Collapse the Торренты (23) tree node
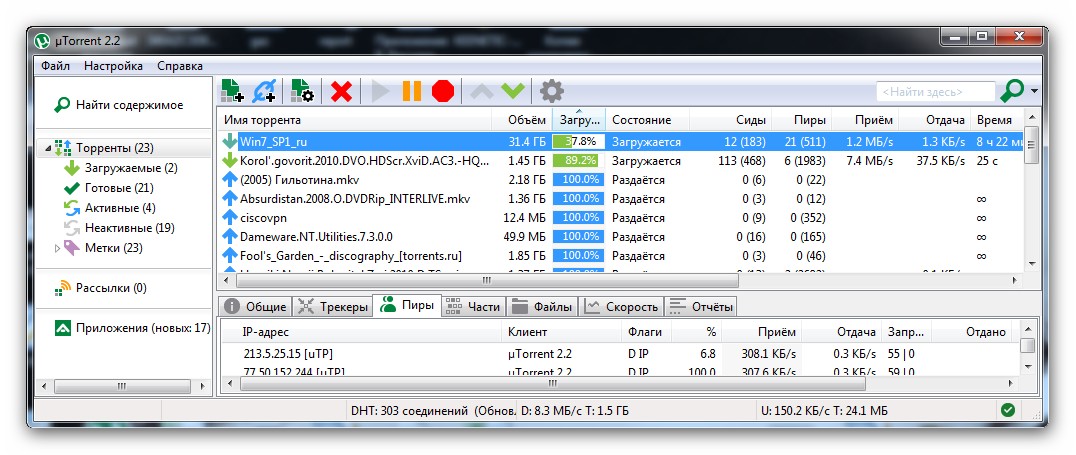Screen dimensions: 1076x455 [x=47, y=149]
